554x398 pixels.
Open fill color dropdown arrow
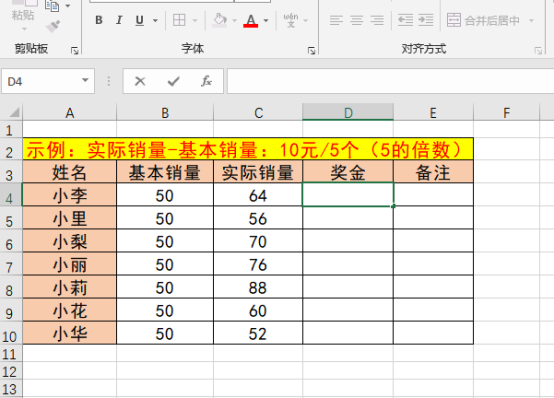pos(234,21)
